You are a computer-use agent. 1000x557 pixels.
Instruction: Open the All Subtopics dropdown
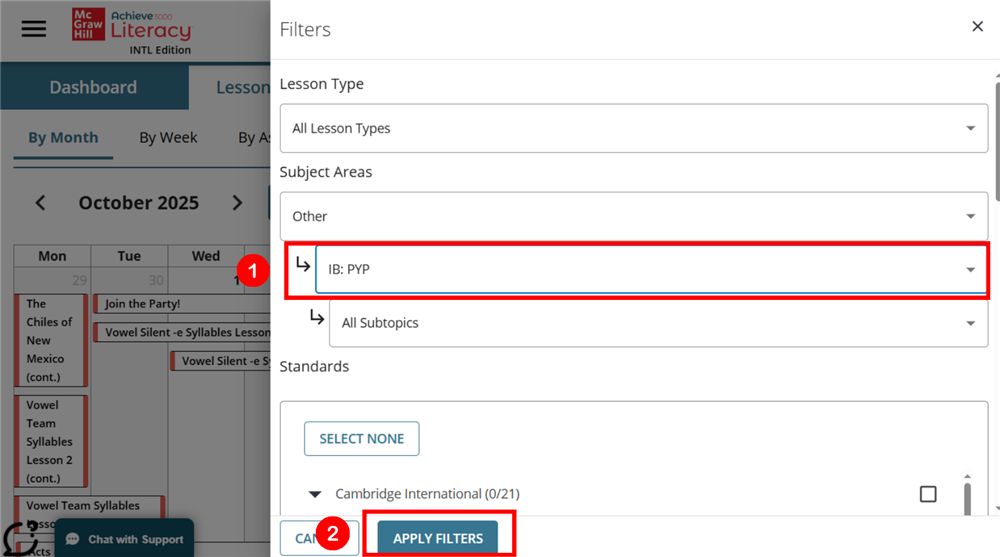pos(657,323)
